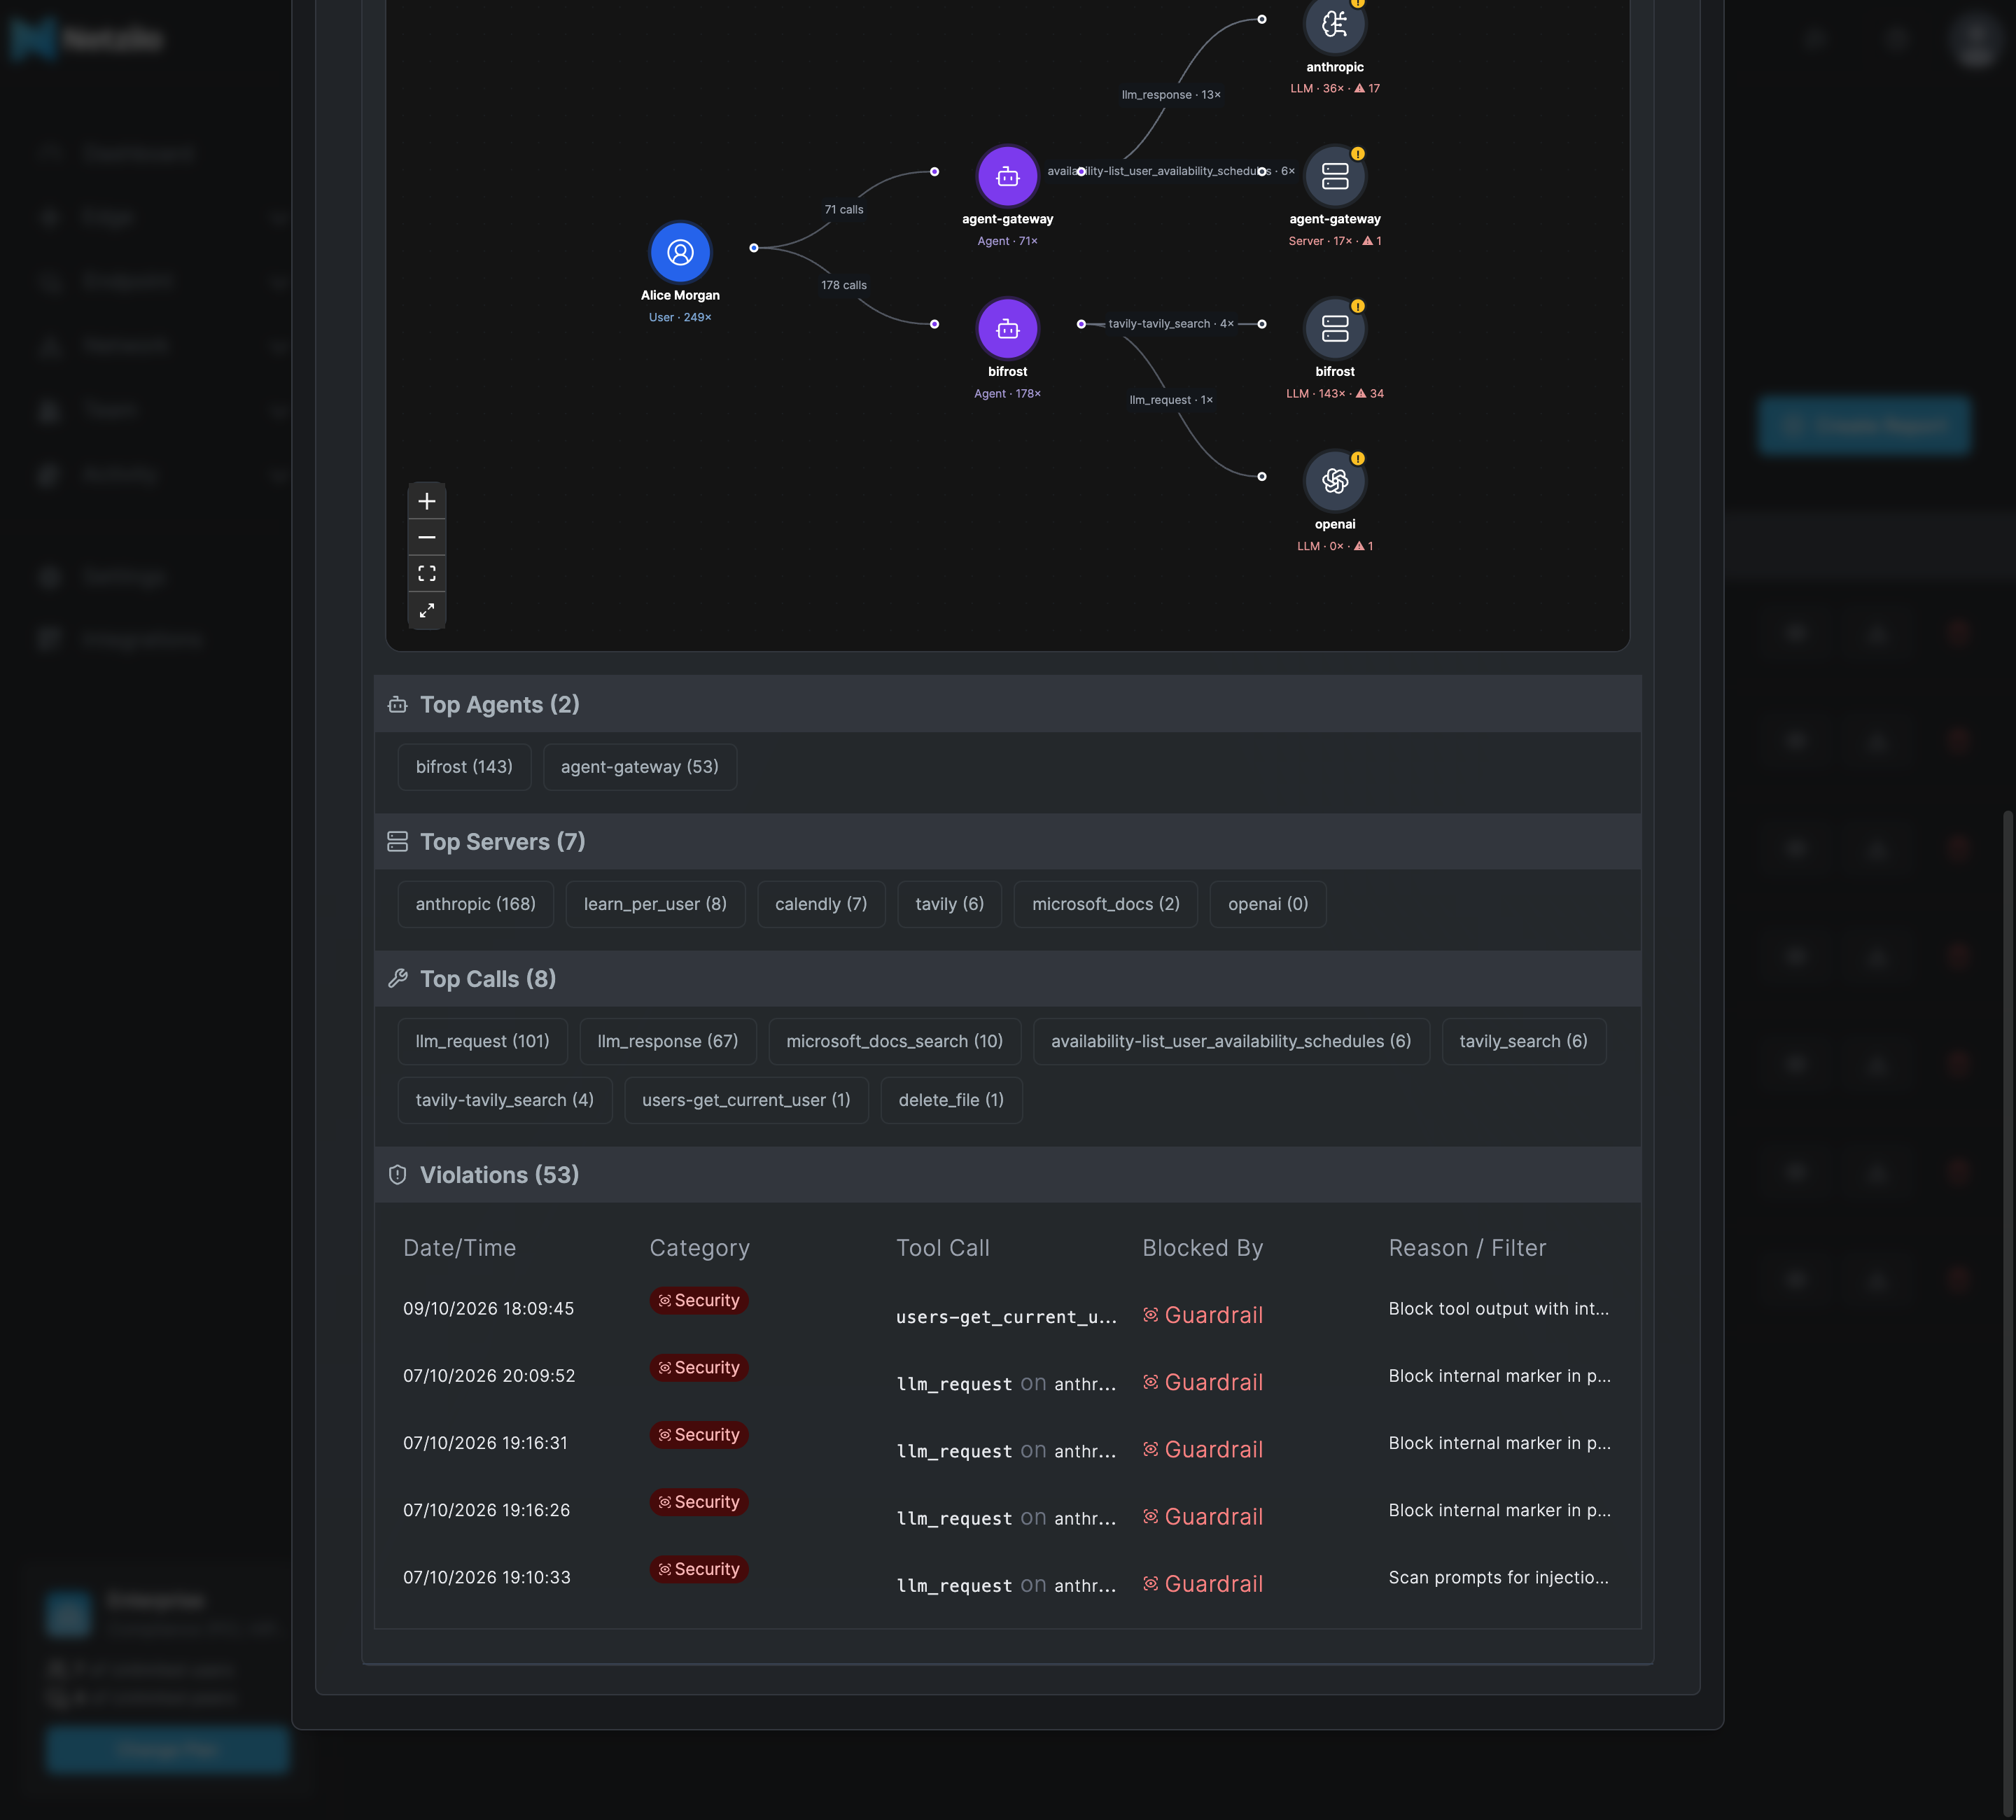Fit graph to view icon

427,574
